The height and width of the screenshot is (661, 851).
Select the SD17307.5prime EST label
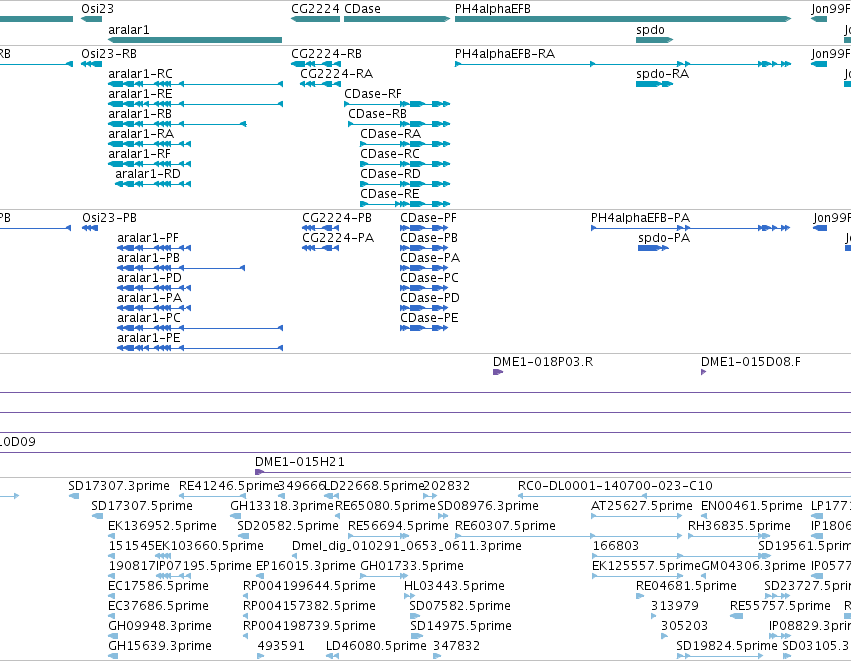click(x=142, y=506)
